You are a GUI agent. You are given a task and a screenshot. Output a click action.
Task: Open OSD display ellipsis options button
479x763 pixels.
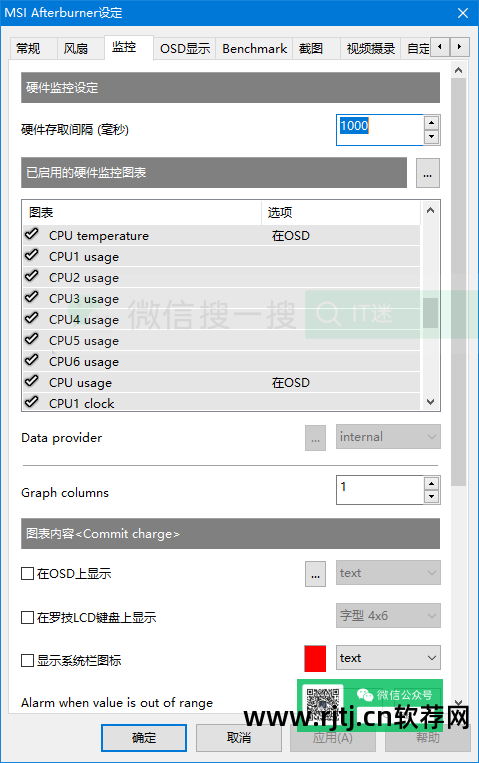tap(315, 574)
